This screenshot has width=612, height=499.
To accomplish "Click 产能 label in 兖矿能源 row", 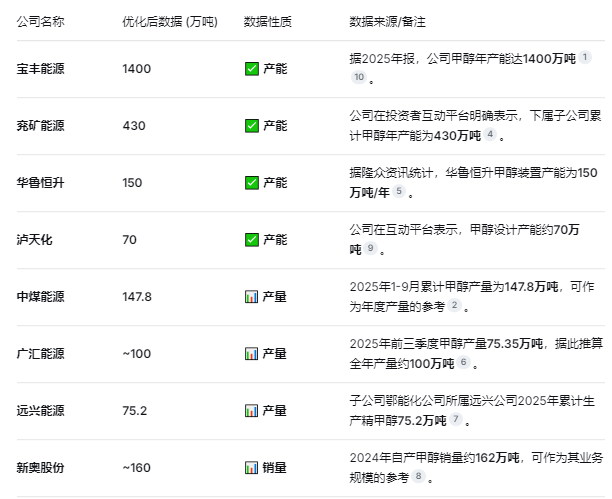I will [x=275, y=126].
